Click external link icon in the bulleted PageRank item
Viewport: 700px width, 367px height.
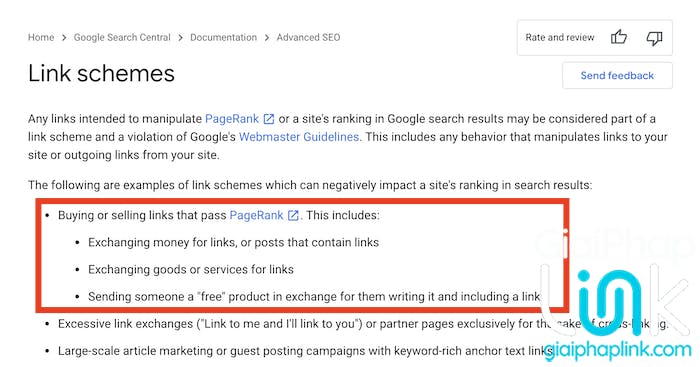coord(293,215)
